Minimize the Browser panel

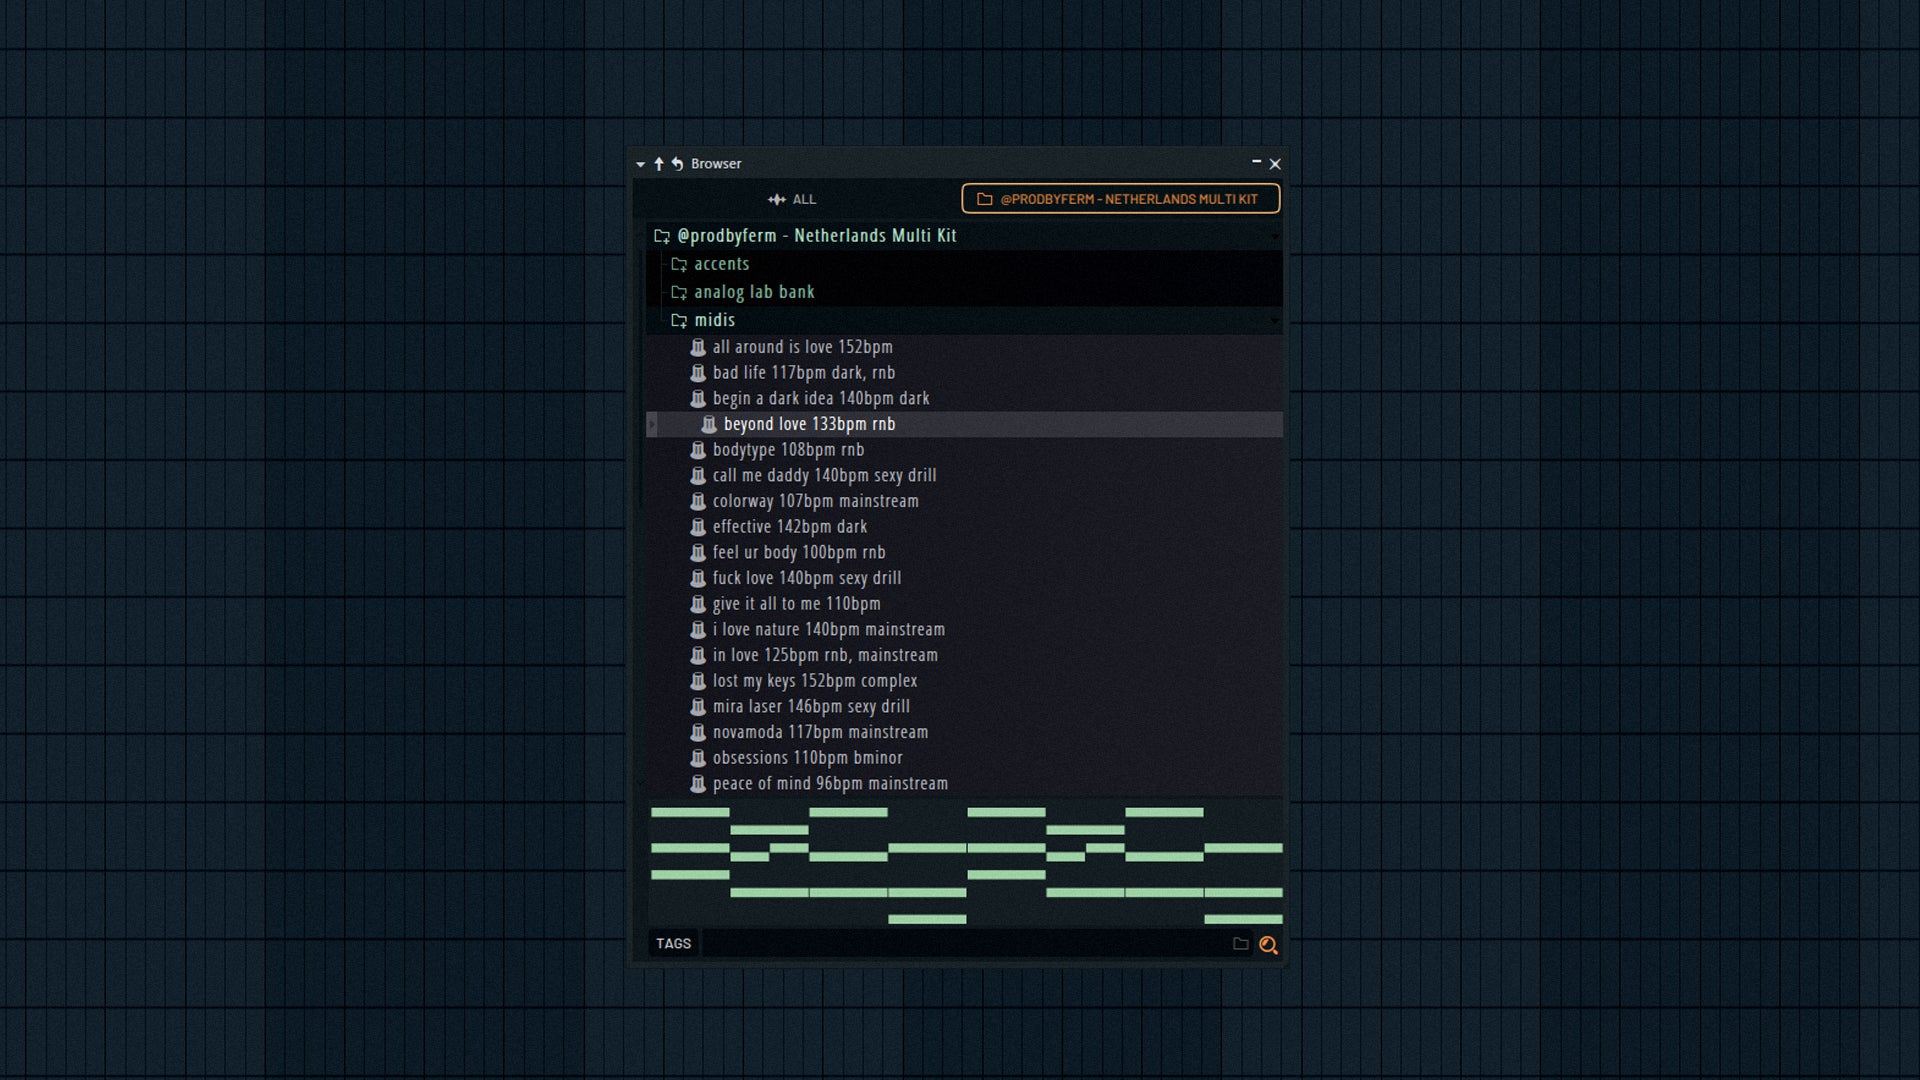tap(1256, 162)
